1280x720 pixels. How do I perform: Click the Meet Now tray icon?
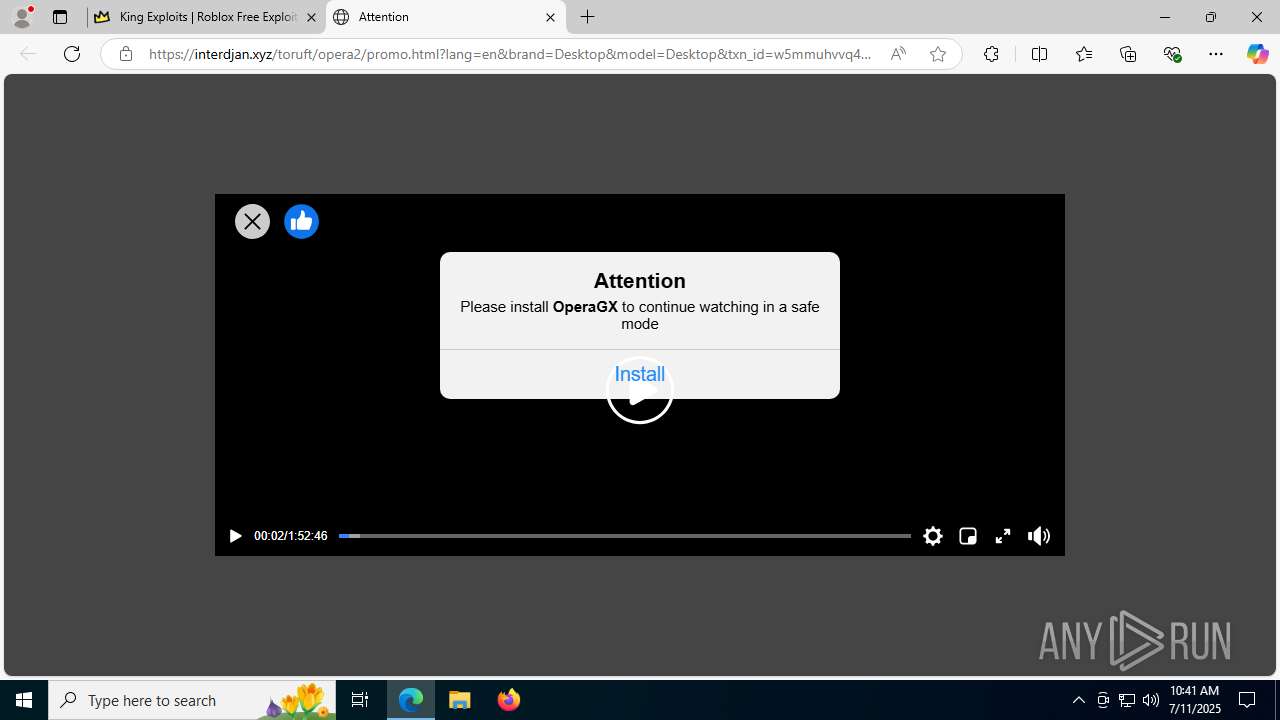coord(1103,700)
